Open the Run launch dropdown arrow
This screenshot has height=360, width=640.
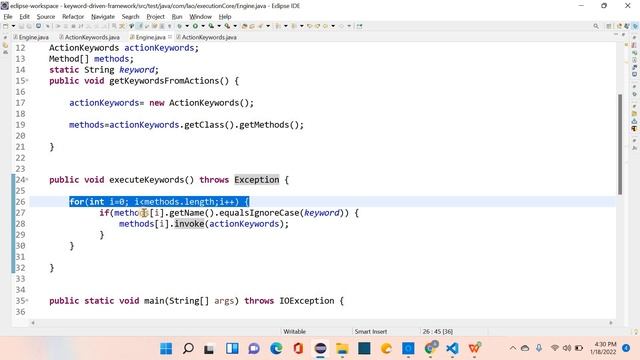(x=203, y=26)
